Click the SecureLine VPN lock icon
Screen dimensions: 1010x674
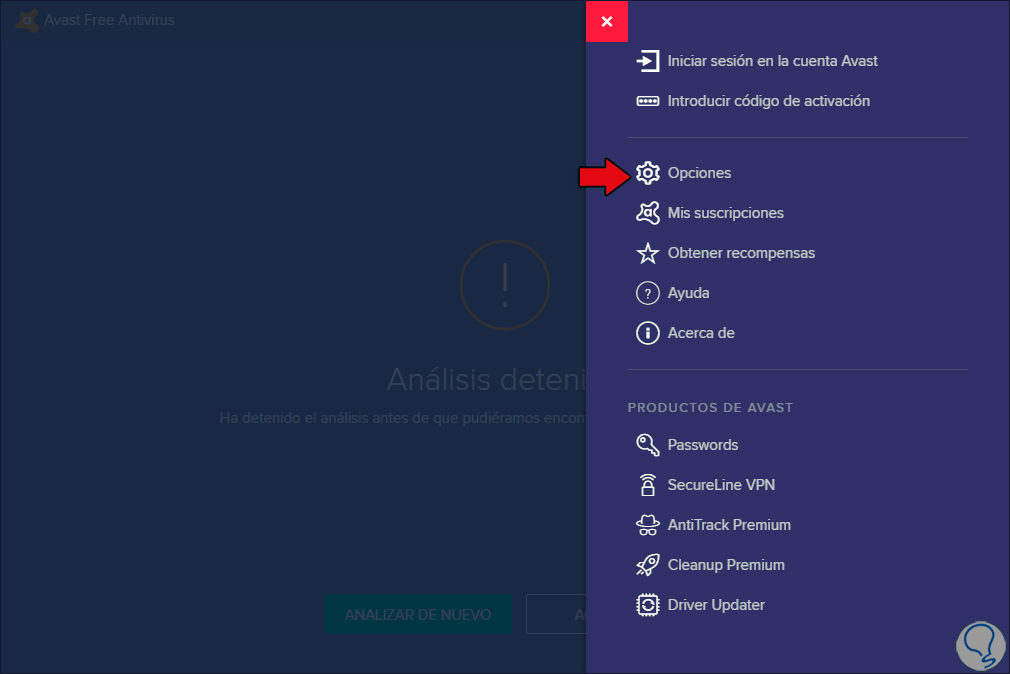(x=647, y=485)
